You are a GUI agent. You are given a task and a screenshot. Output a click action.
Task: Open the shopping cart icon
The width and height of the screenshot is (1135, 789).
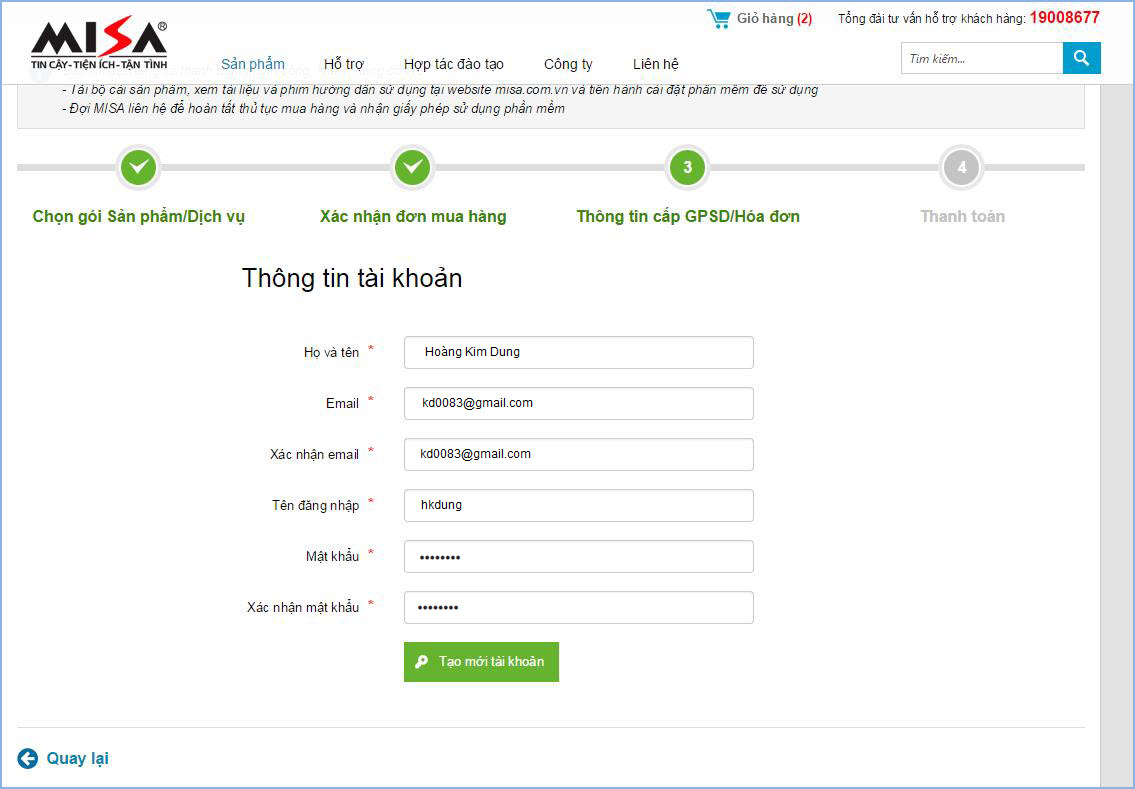tap(718, 18)
